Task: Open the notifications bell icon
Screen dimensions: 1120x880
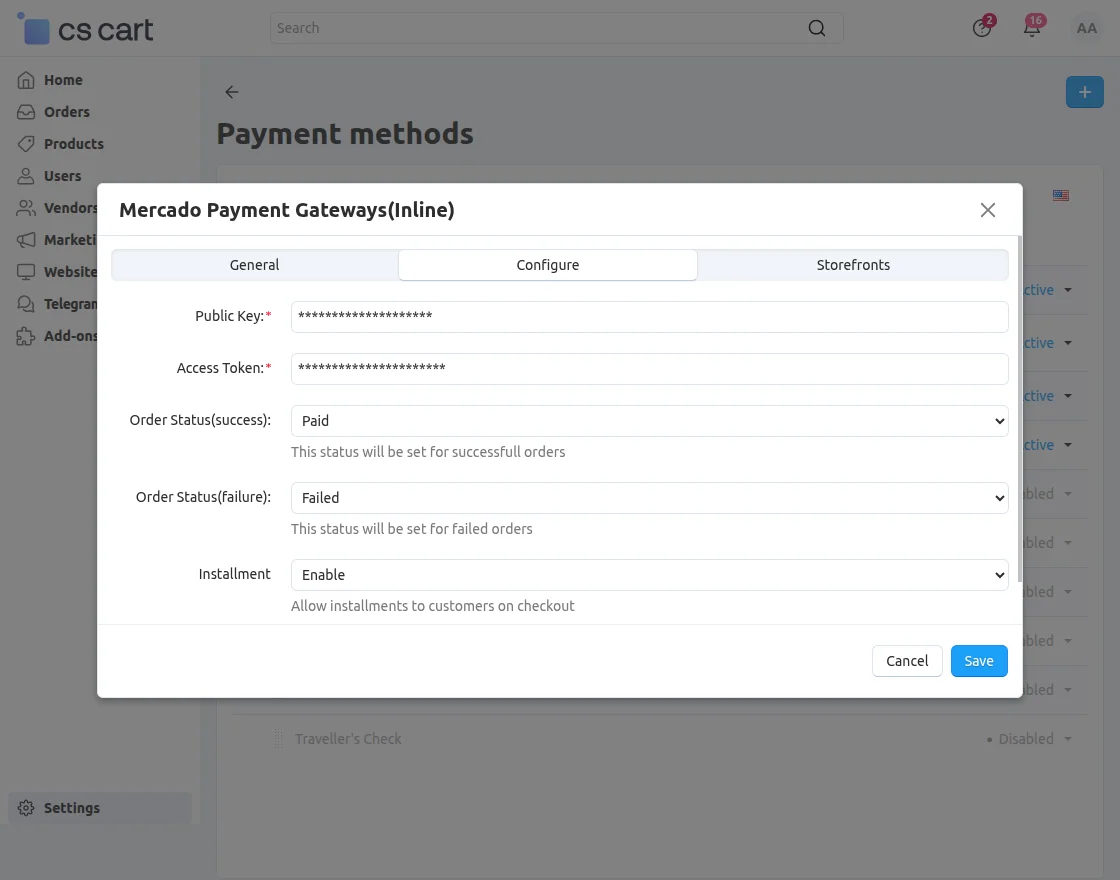Action: [1032, 28]
